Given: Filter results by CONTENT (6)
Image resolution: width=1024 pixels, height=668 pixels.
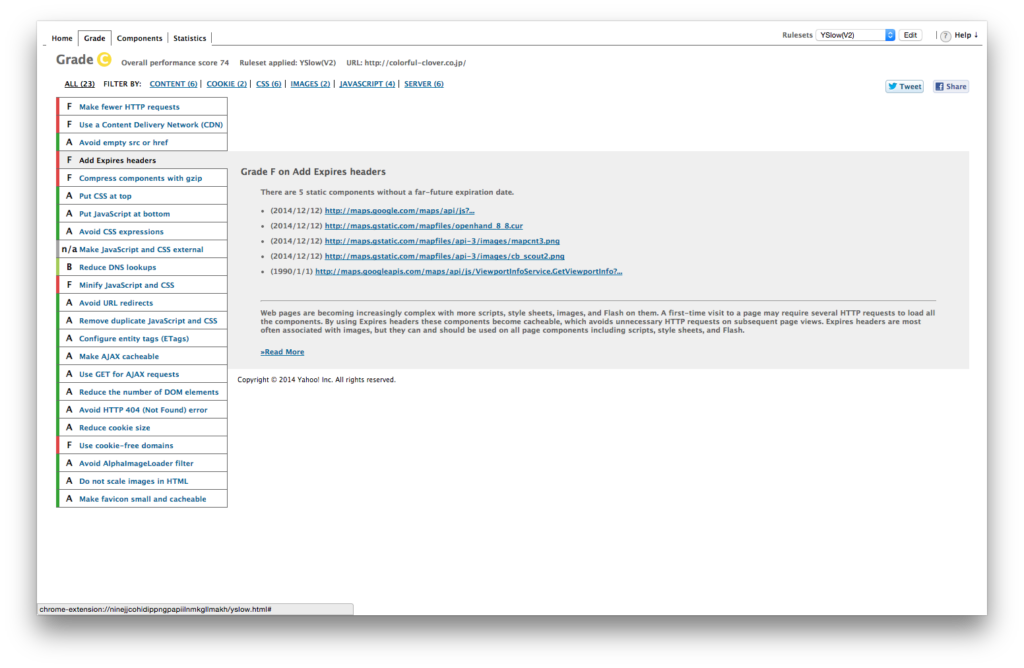Looking at the screenshot, I should click(x=173, y=84).
